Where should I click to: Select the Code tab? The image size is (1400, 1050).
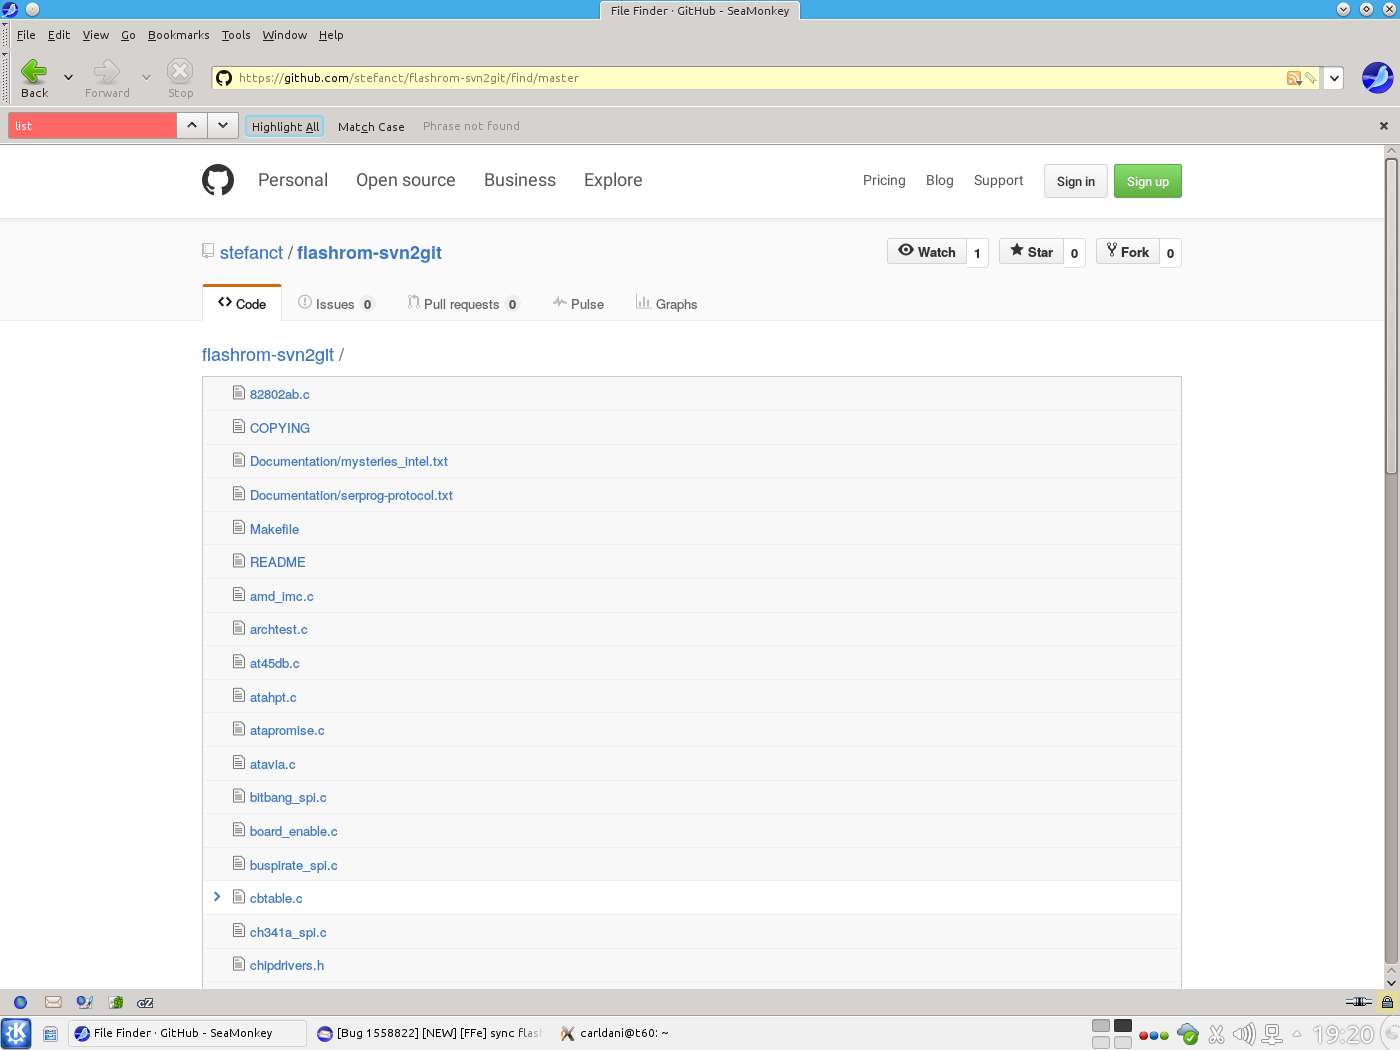(242, 303)
